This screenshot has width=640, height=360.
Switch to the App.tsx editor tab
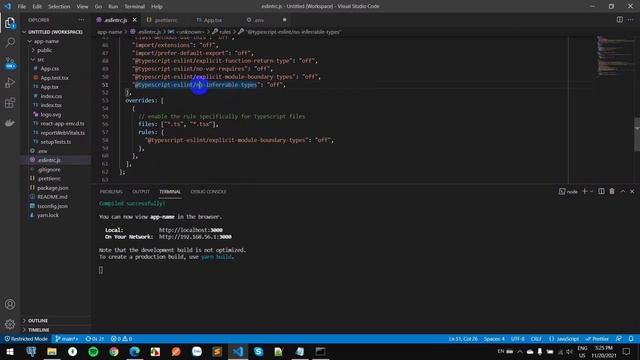tap(213, 20)
